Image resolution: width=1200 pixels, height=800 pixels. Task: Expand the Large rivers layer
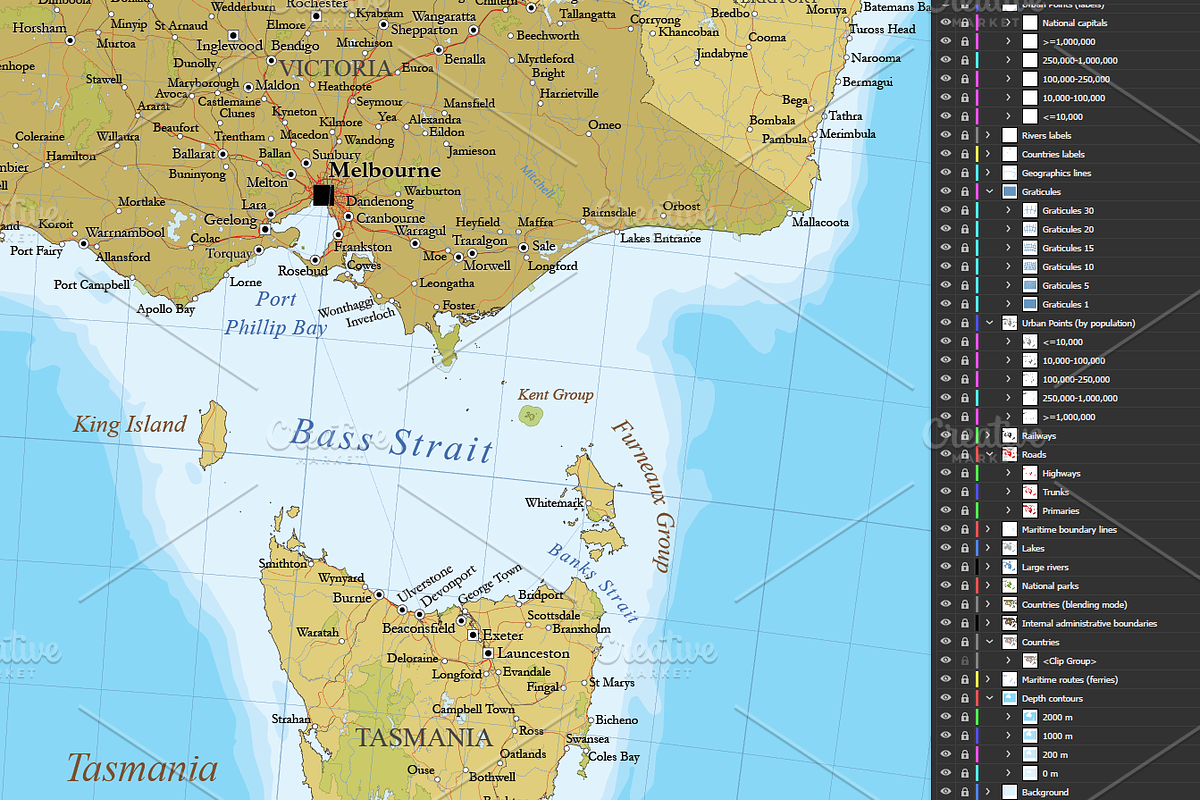click(x=988, y=567)
